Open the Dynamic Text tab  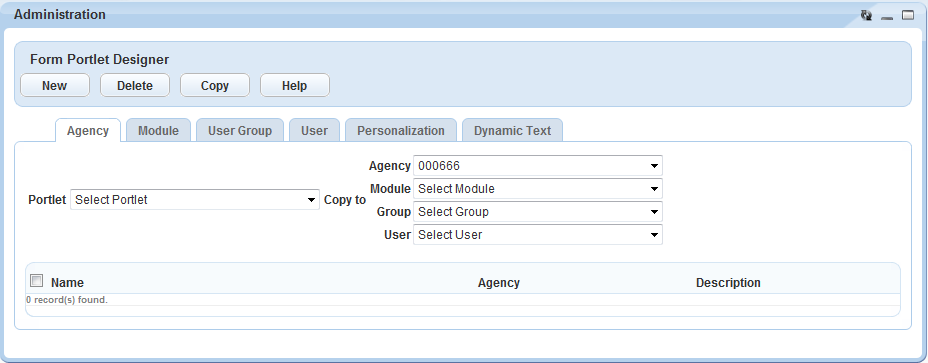tap(513, 131)
